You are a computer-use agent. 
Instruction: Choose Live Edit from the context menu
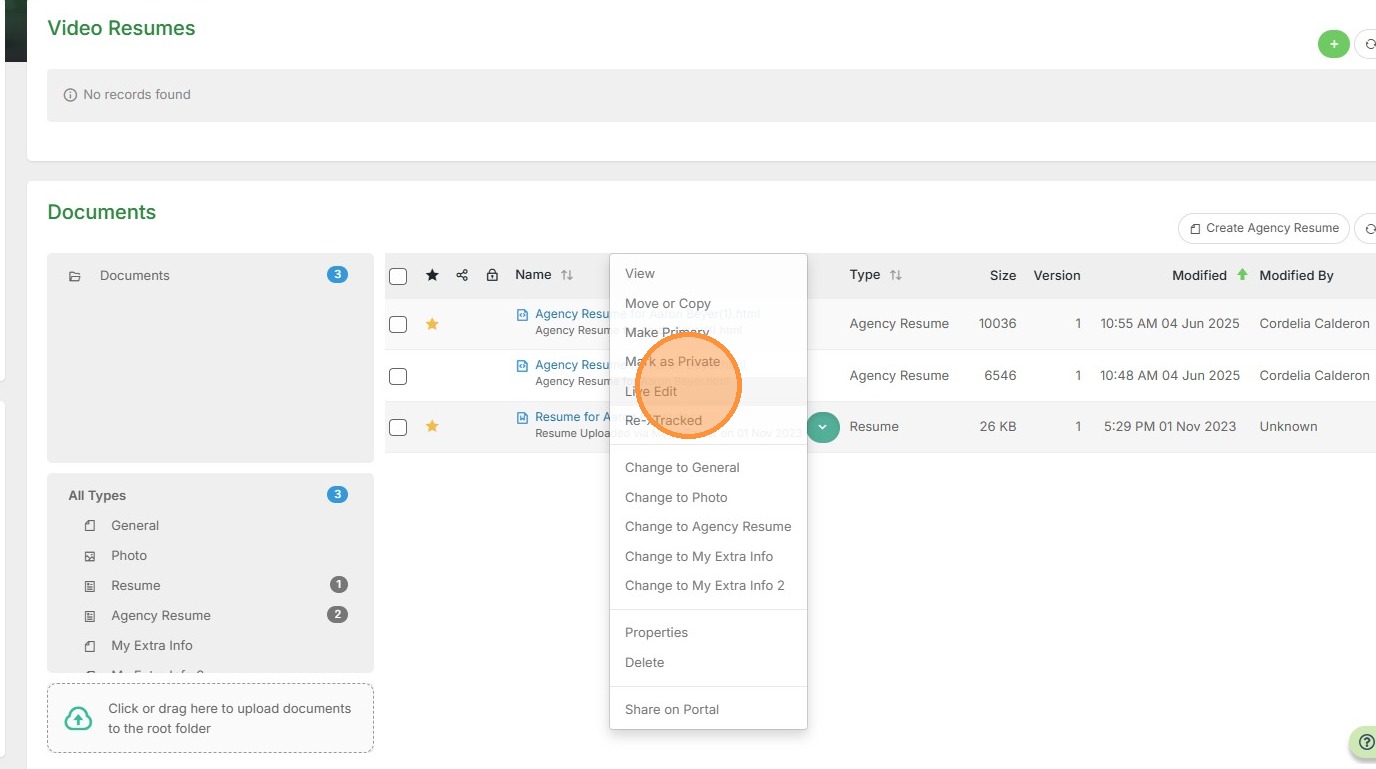click(708, 391)
